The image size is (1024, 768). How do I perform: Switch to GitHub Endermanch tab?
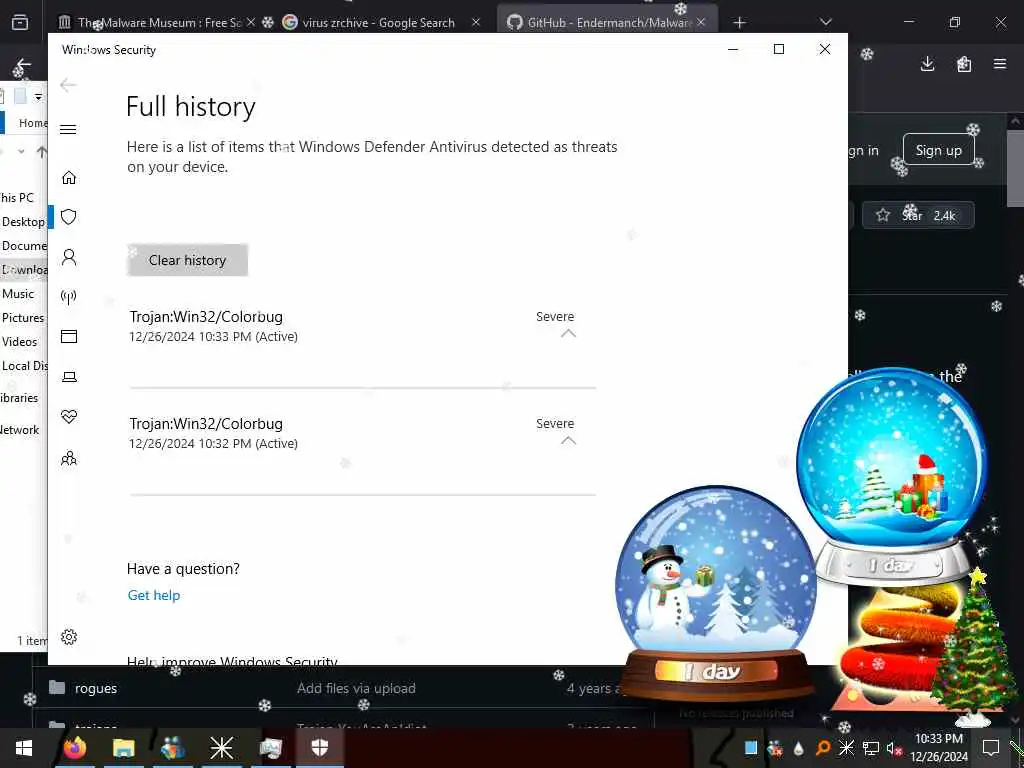pyautogui.click(x=607, y=23)
